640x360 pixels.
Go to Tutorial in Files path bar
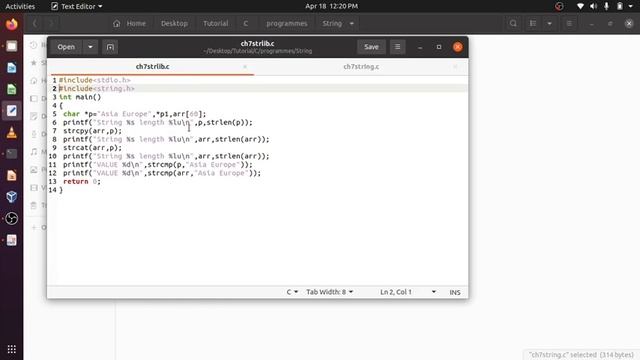(x=216, y=24)
